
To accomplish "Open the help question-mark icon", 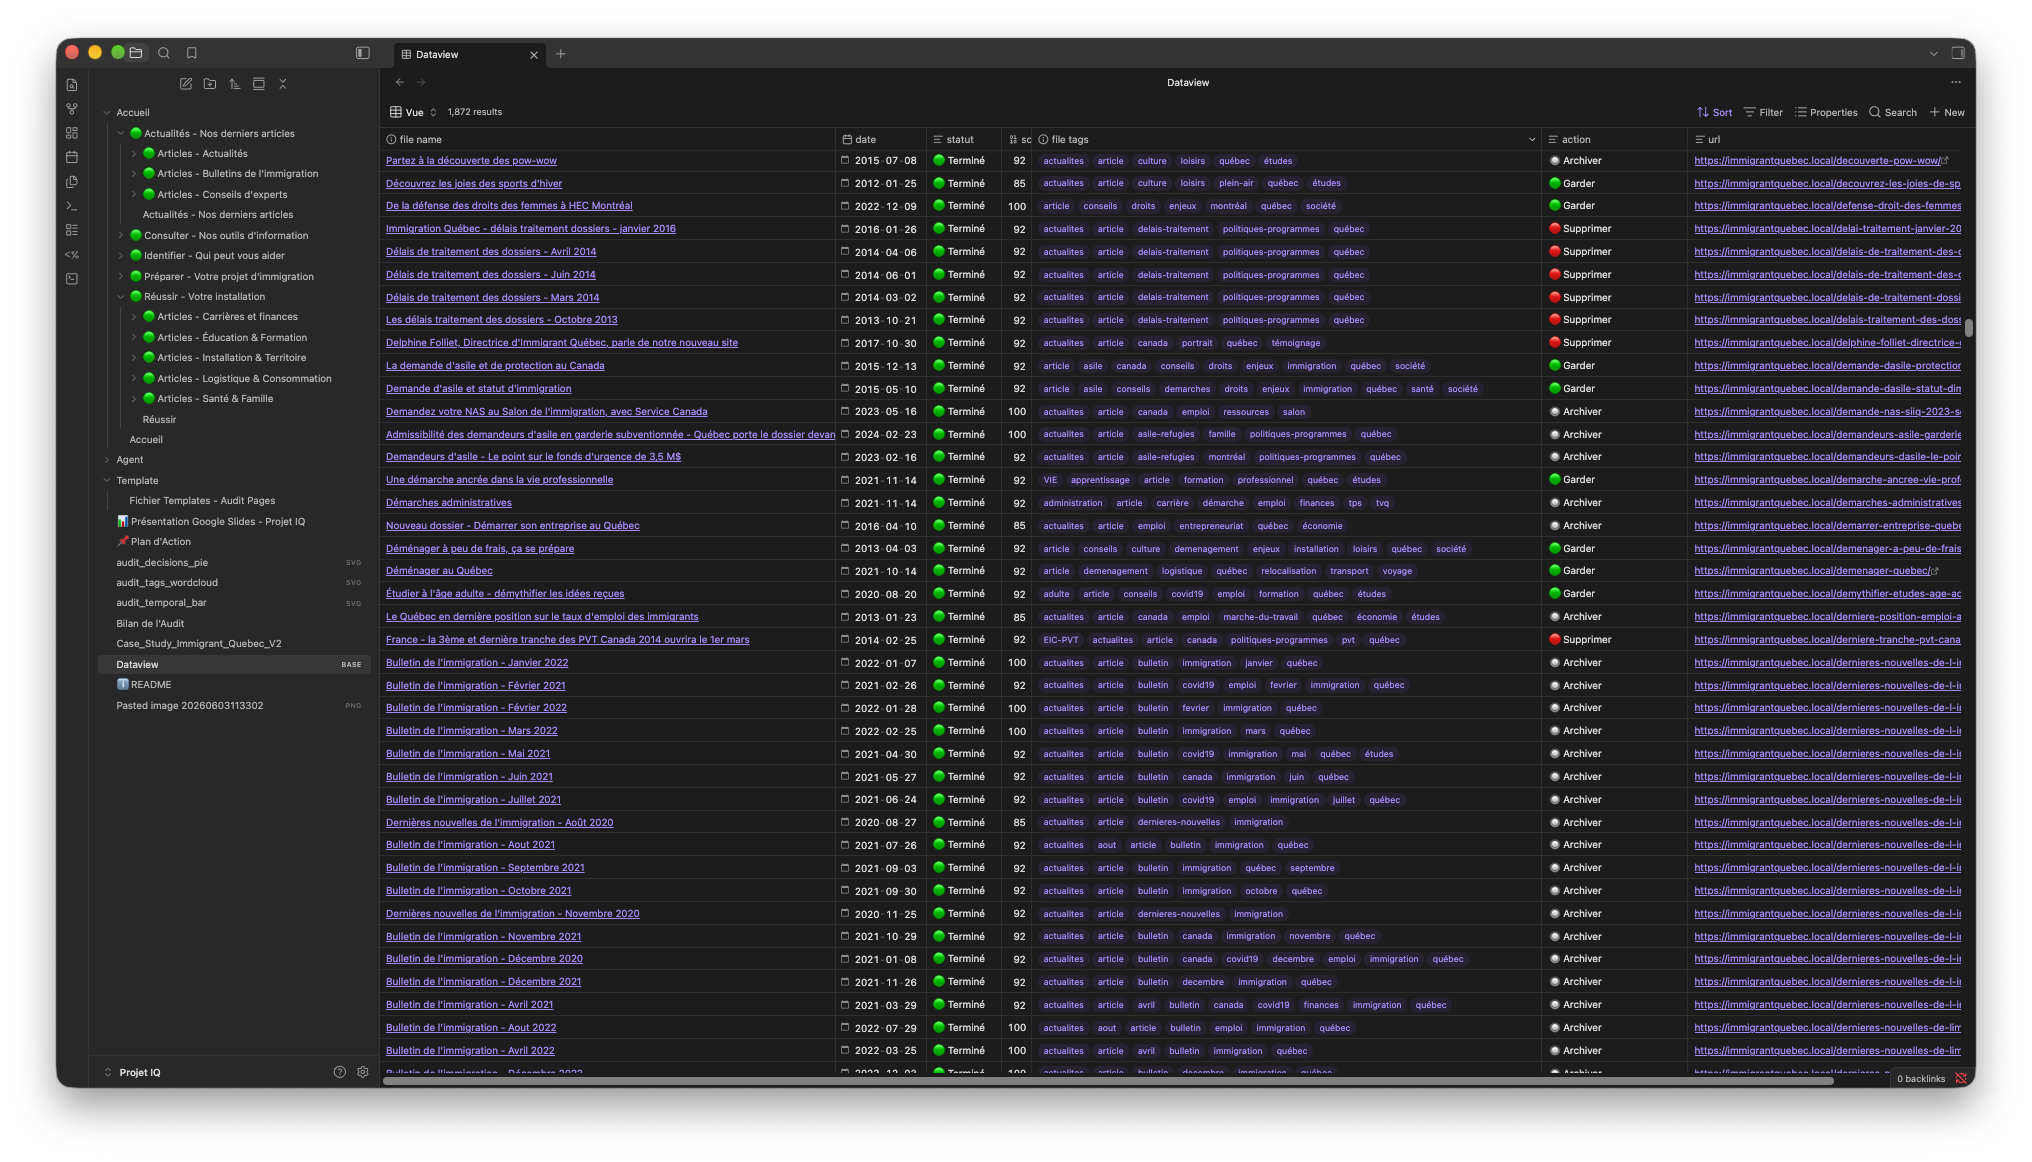I will [x=340, y=1072].
